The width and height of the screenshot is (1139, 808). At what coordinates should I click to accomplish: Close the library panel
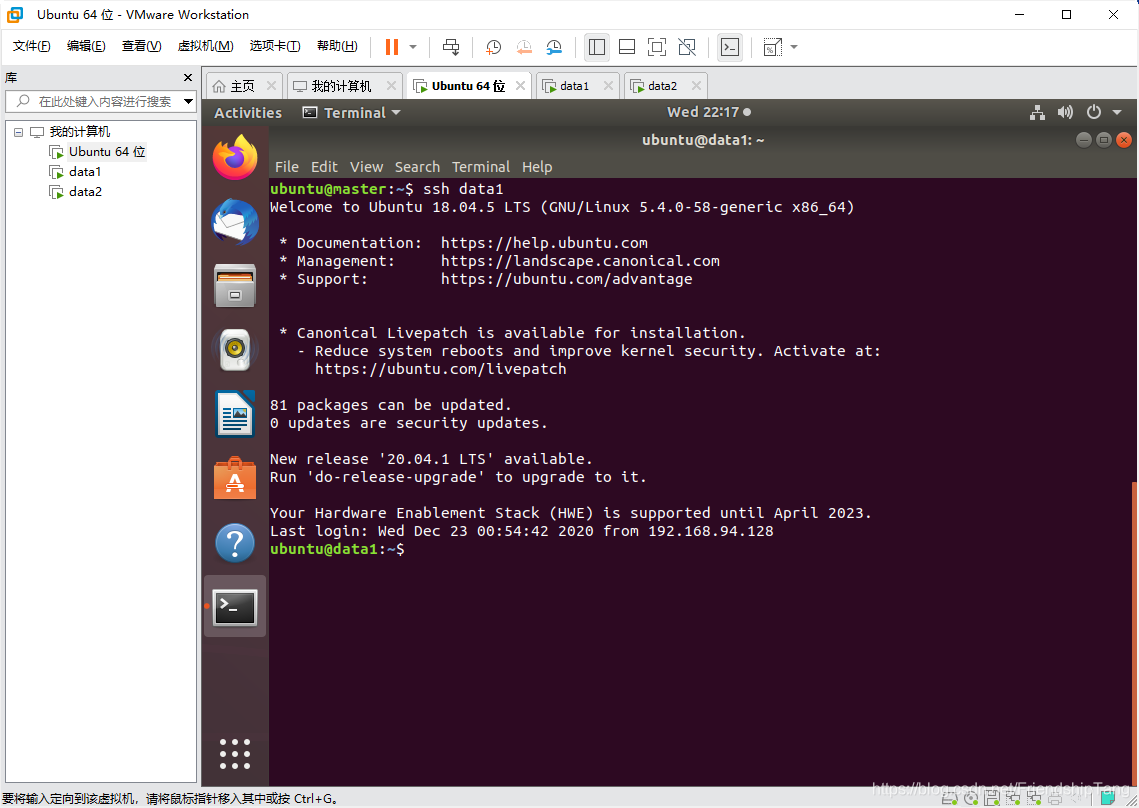(x=188, y=78)
